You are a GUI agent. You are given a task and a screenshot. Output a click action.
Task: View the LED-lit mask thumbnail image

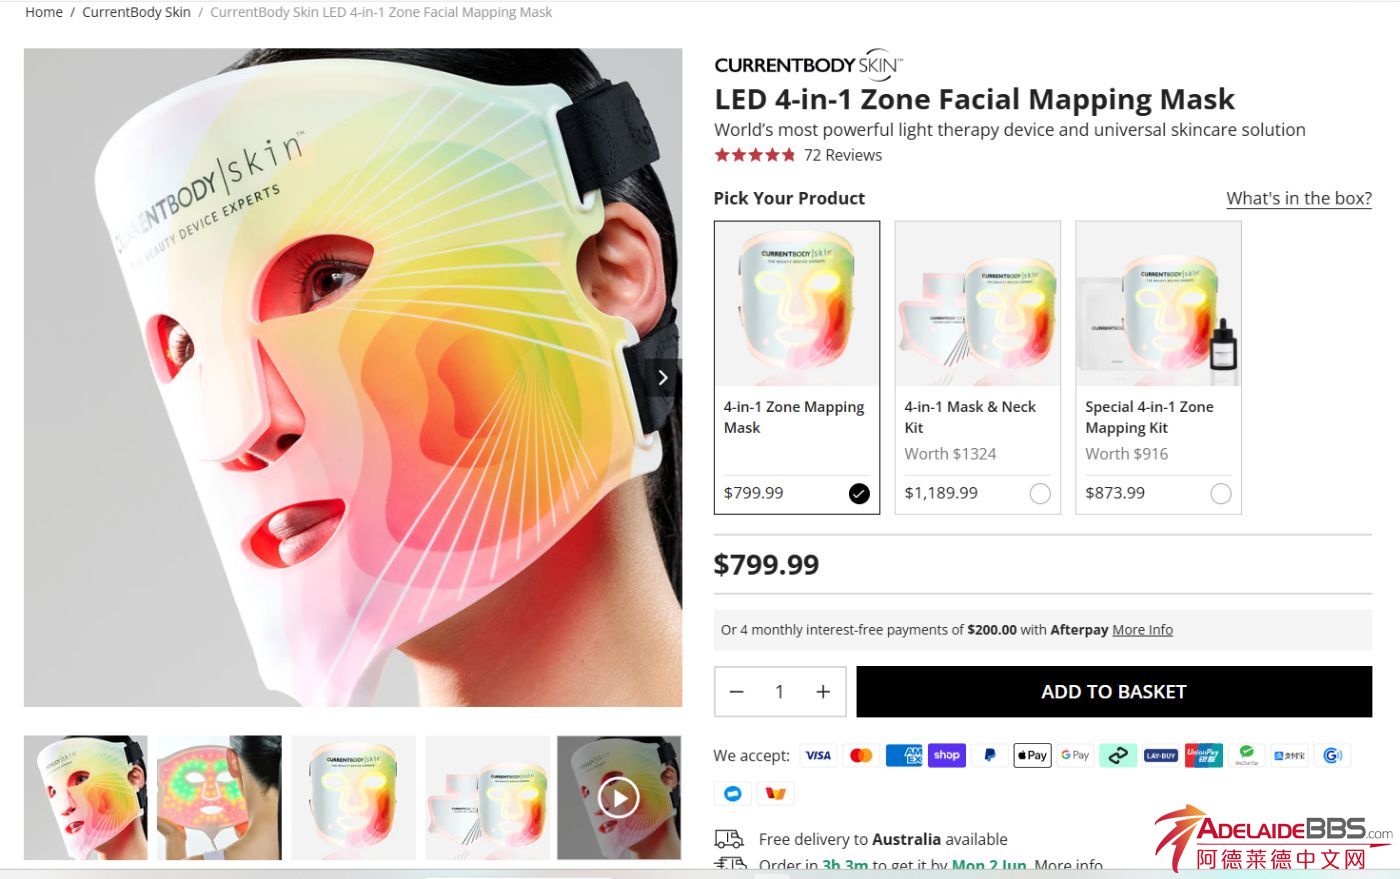(x=219, y=798)
